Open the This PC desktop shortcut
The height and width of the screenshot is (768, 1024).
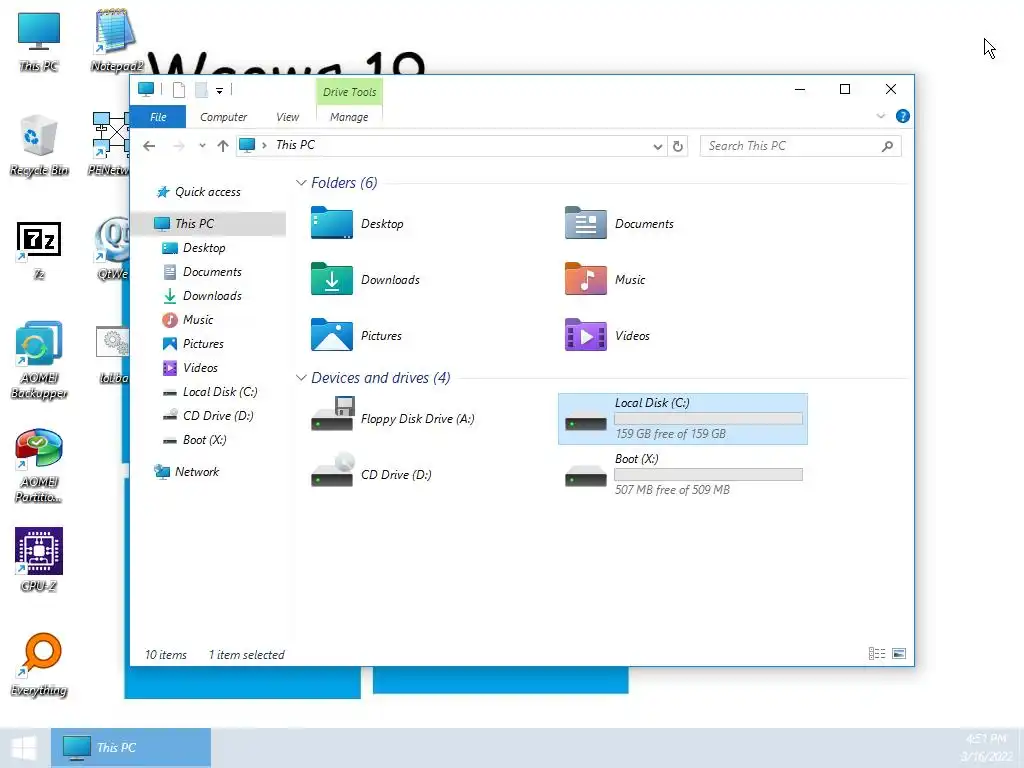(x=39, y=40)
